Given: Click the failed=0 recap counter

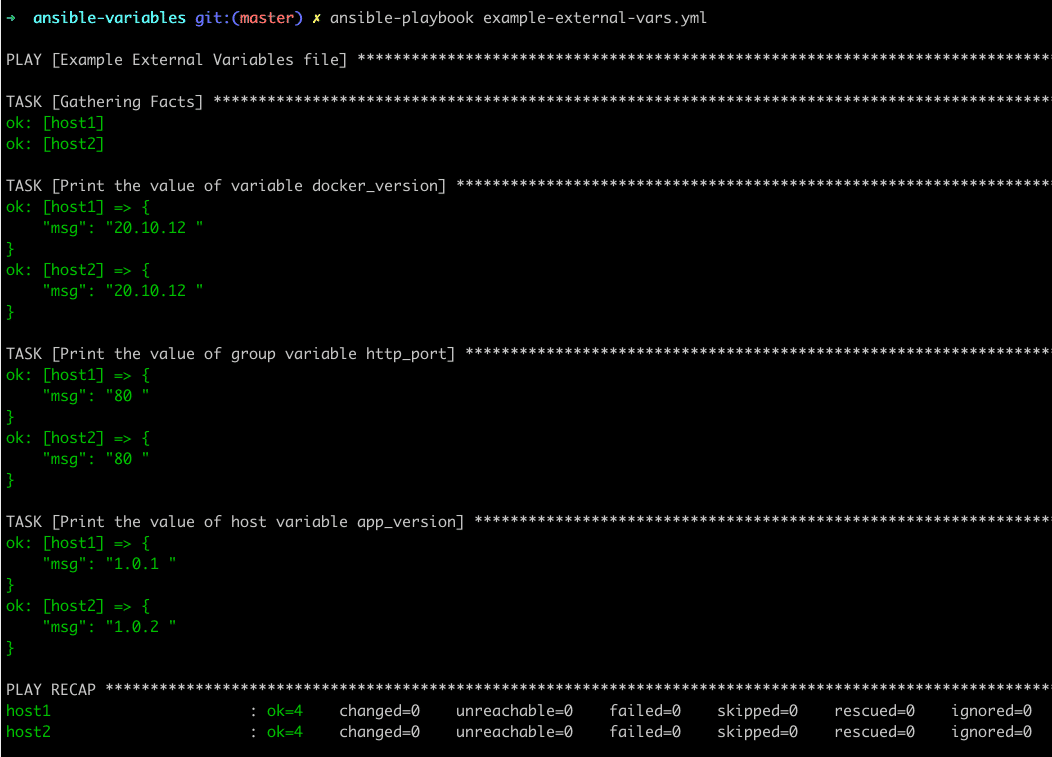Looking at the screenshot, I should (x=645, y=710).
